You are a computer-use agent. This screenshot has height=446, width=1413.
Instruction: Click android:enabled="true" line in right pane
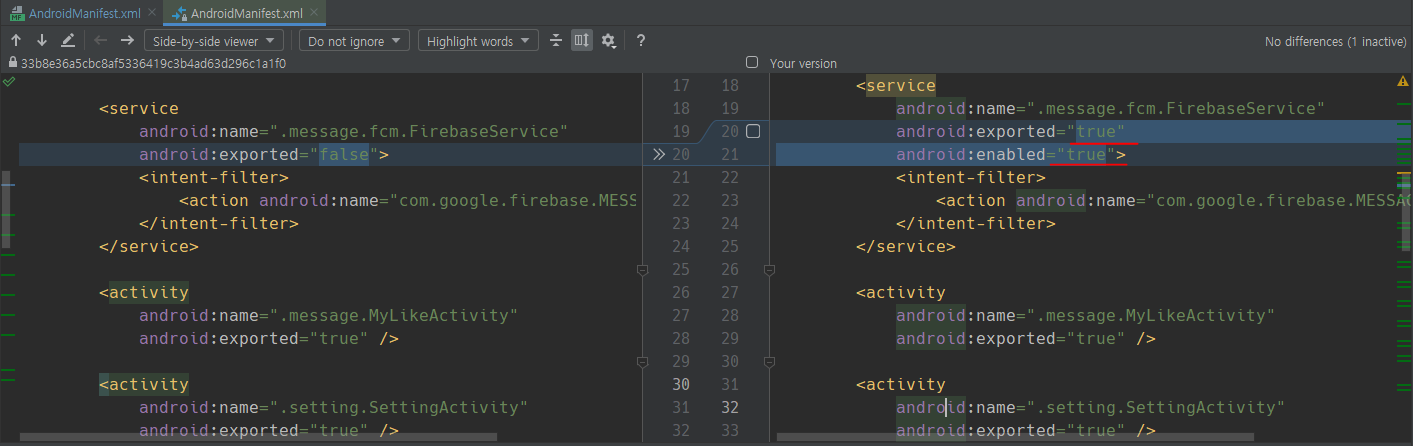(x=1011, y=154)
